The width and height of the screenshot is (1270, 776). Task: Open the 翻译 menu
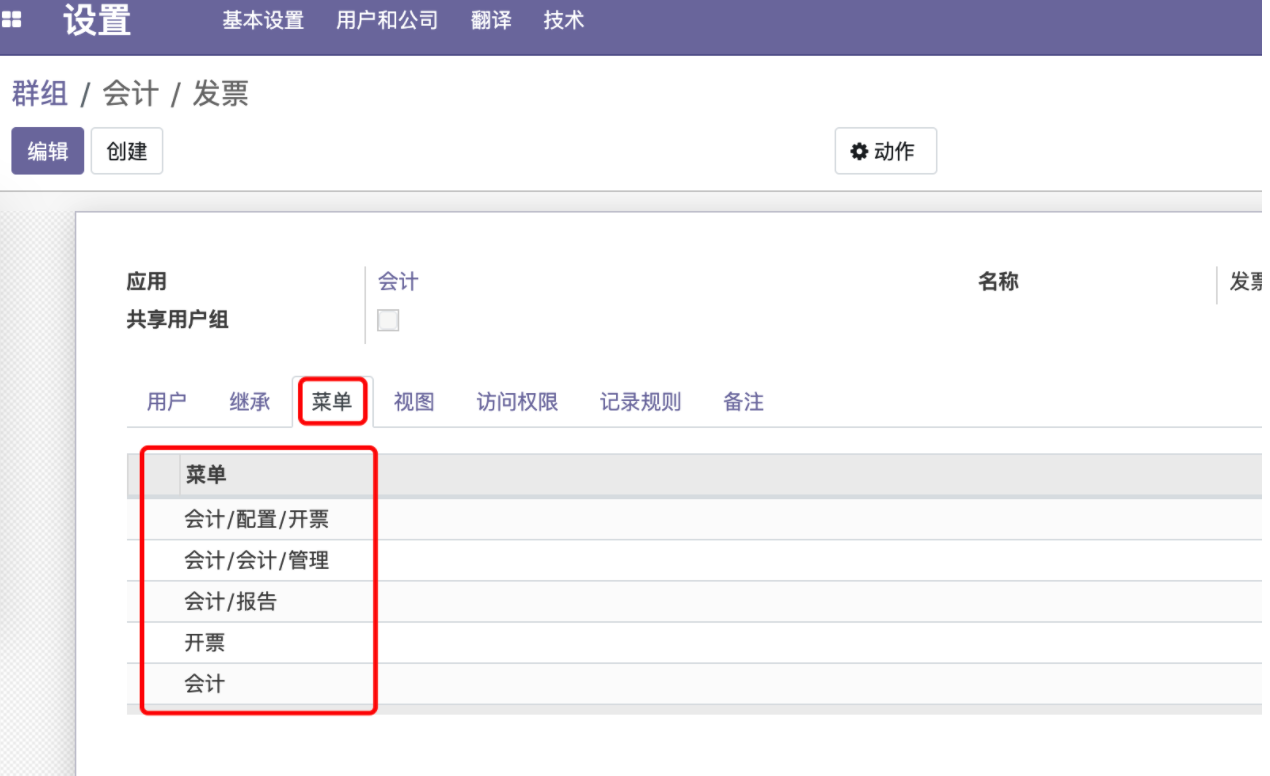click(491, 20)
